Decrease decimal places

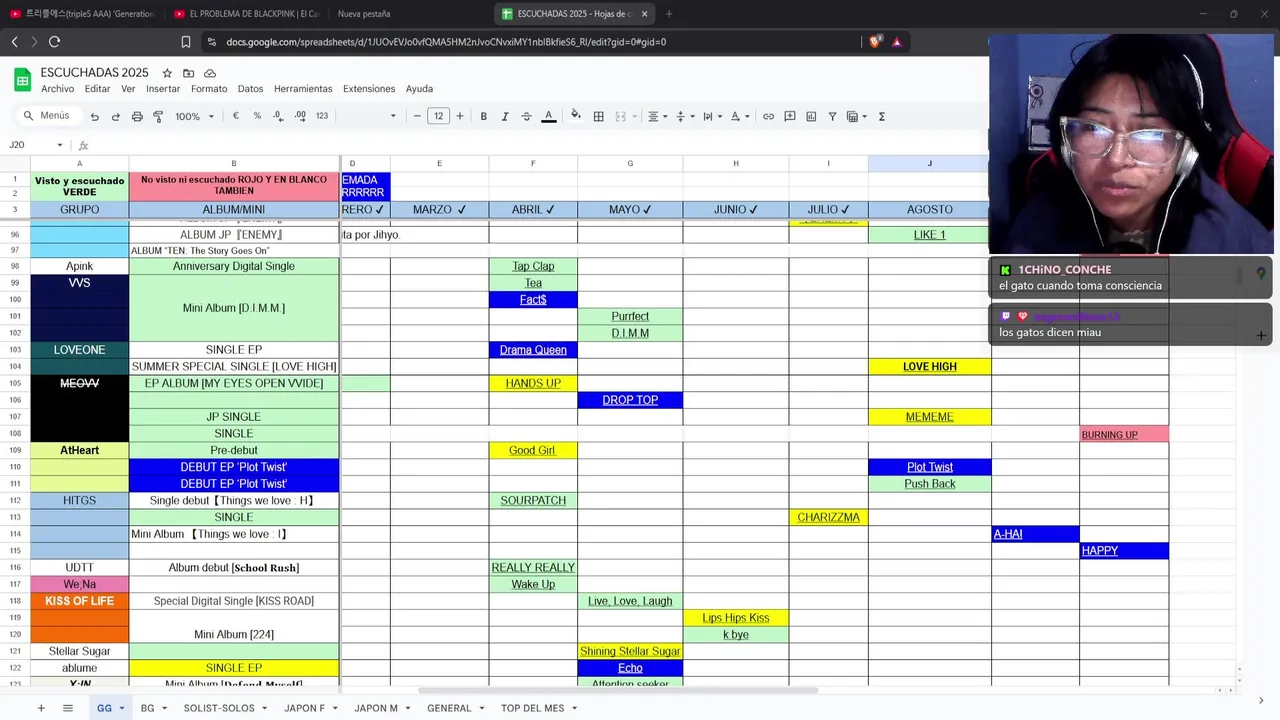coord(278,116)
